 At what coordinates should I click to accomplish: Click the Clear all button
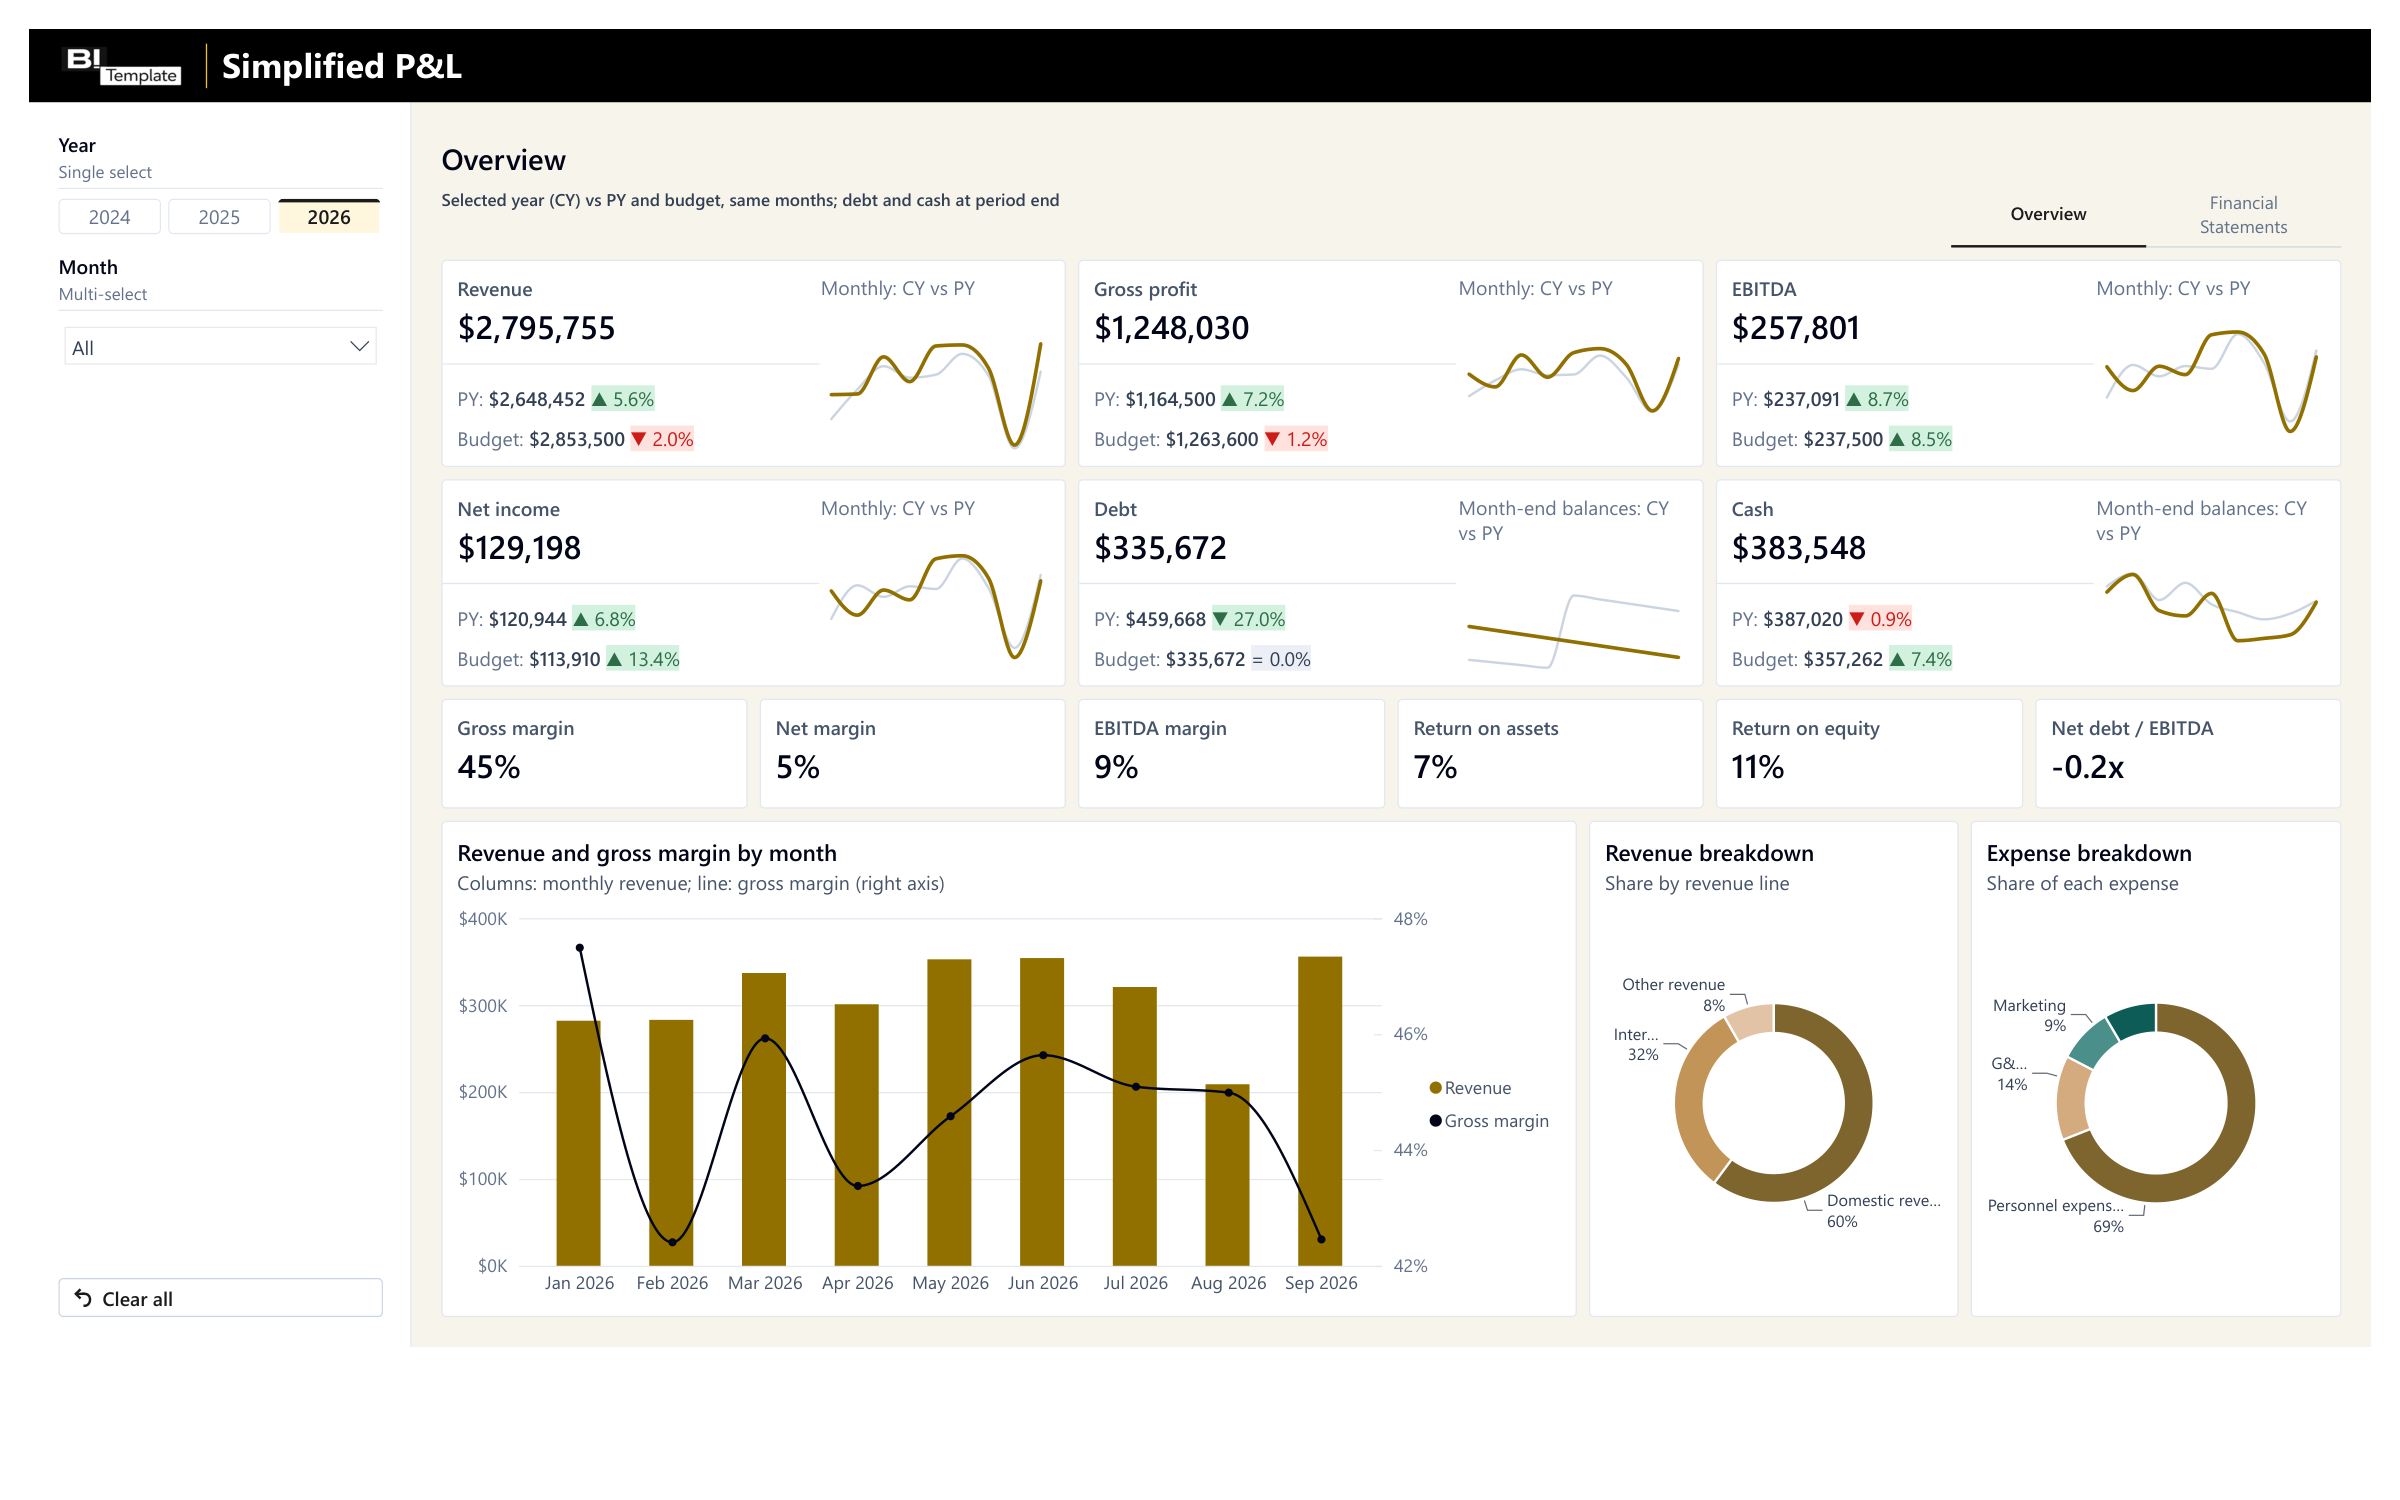click(x=220, y=1298)
